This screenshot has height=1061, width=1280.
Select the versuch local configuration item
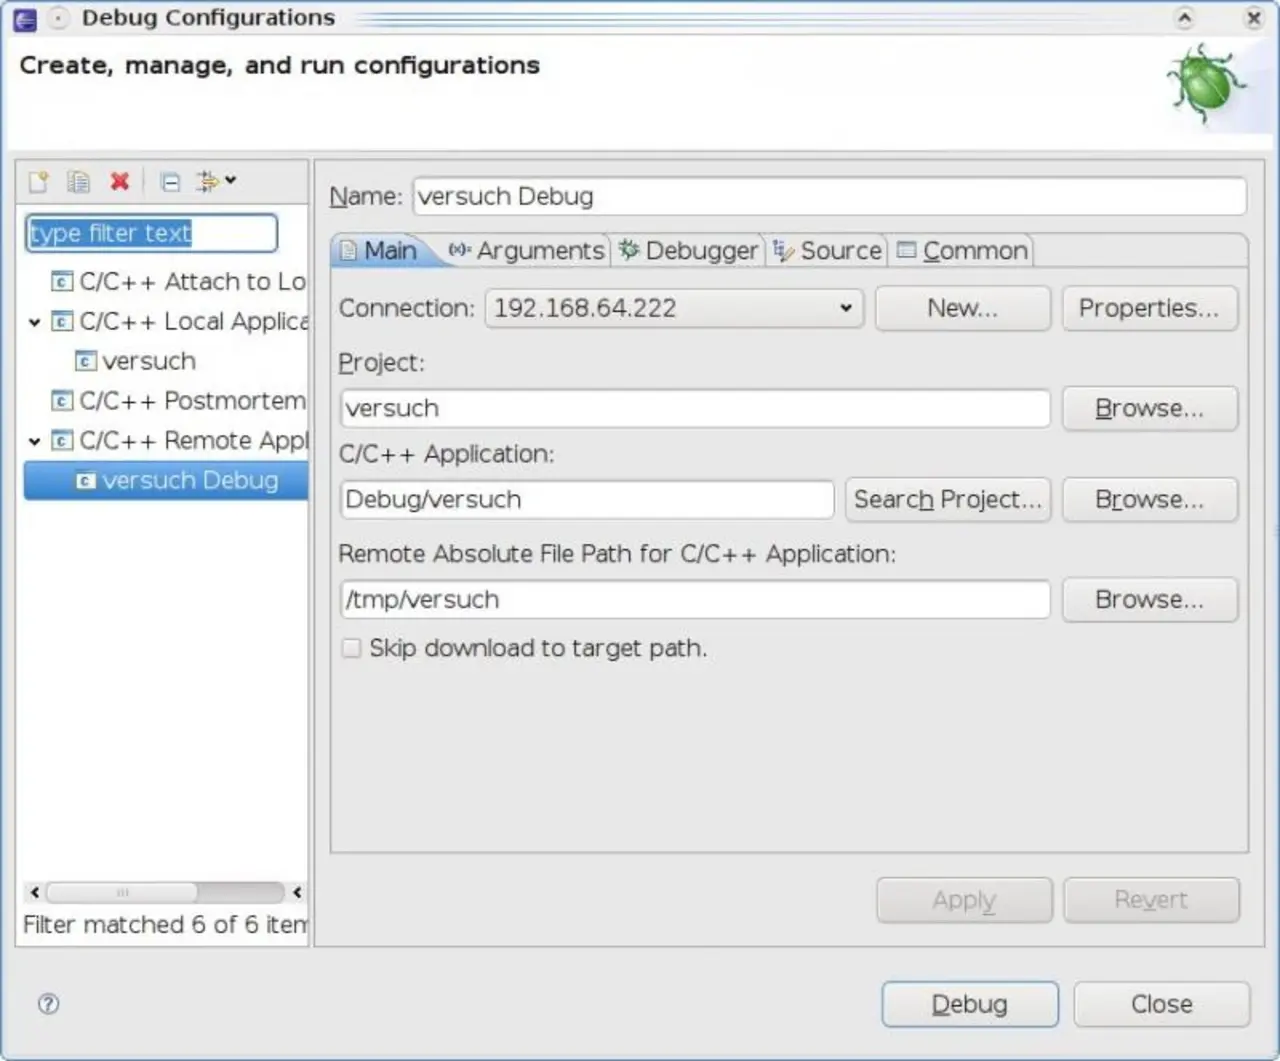tap(148, 361)
